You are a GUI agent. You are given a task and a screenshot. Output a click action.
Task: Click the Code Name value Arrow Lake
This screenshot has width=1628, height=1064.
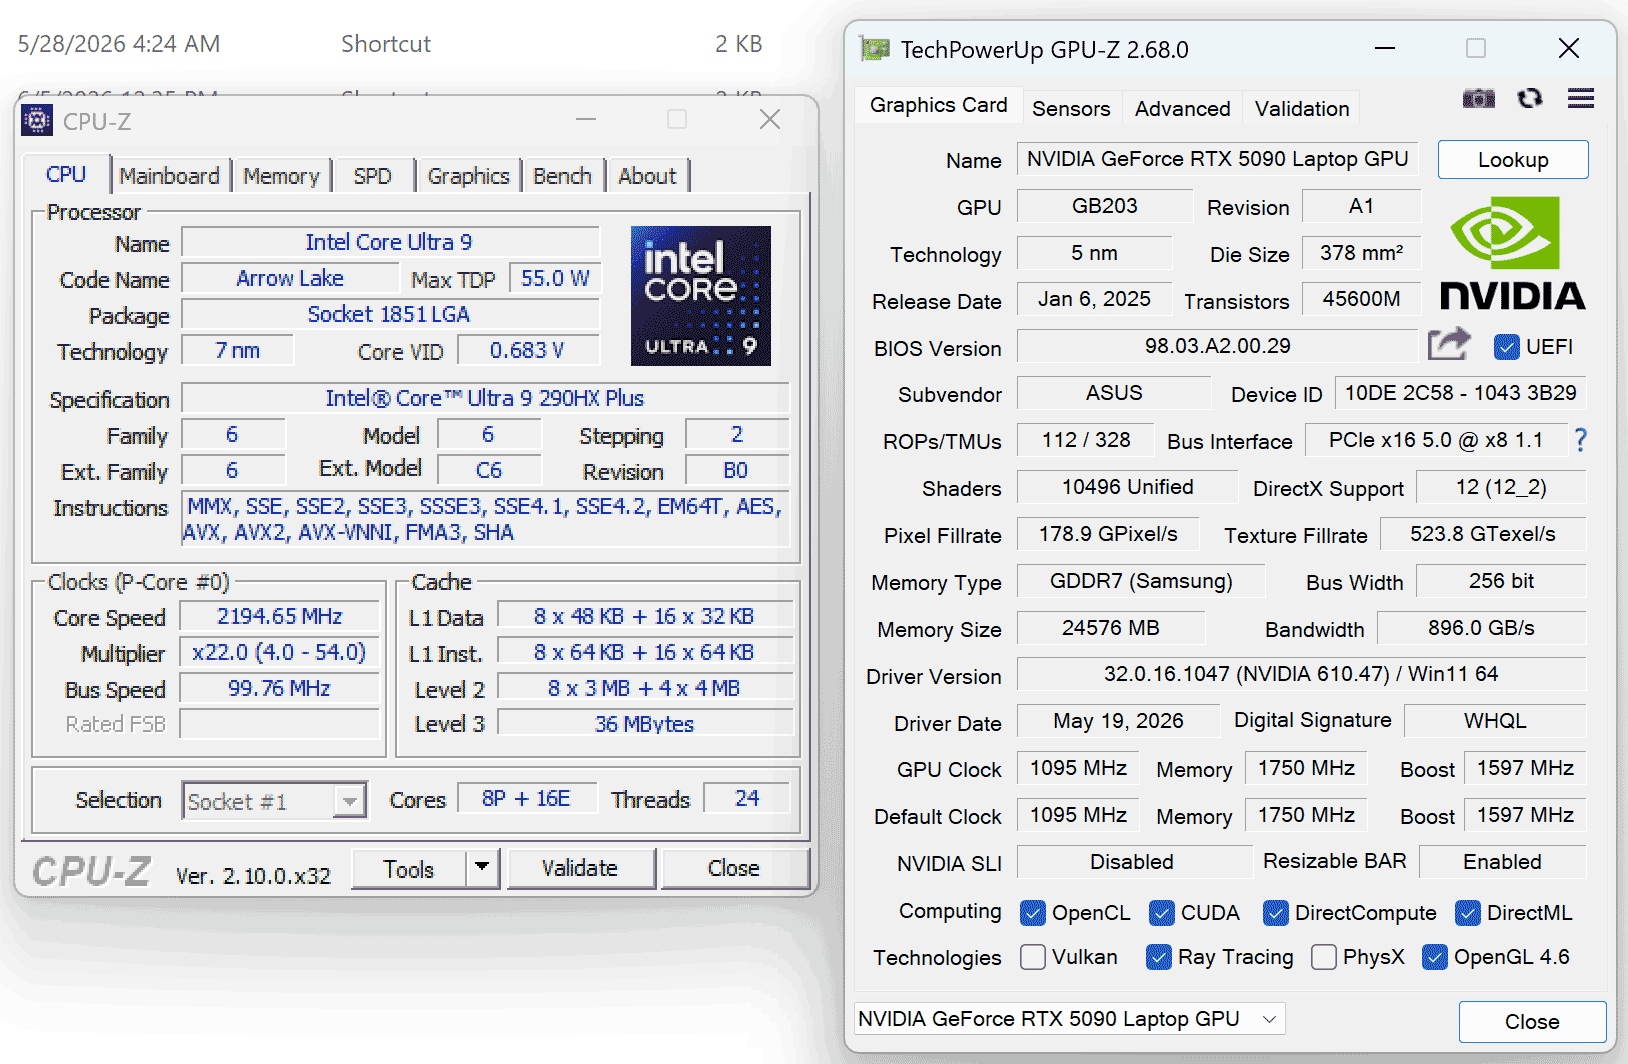290,278
